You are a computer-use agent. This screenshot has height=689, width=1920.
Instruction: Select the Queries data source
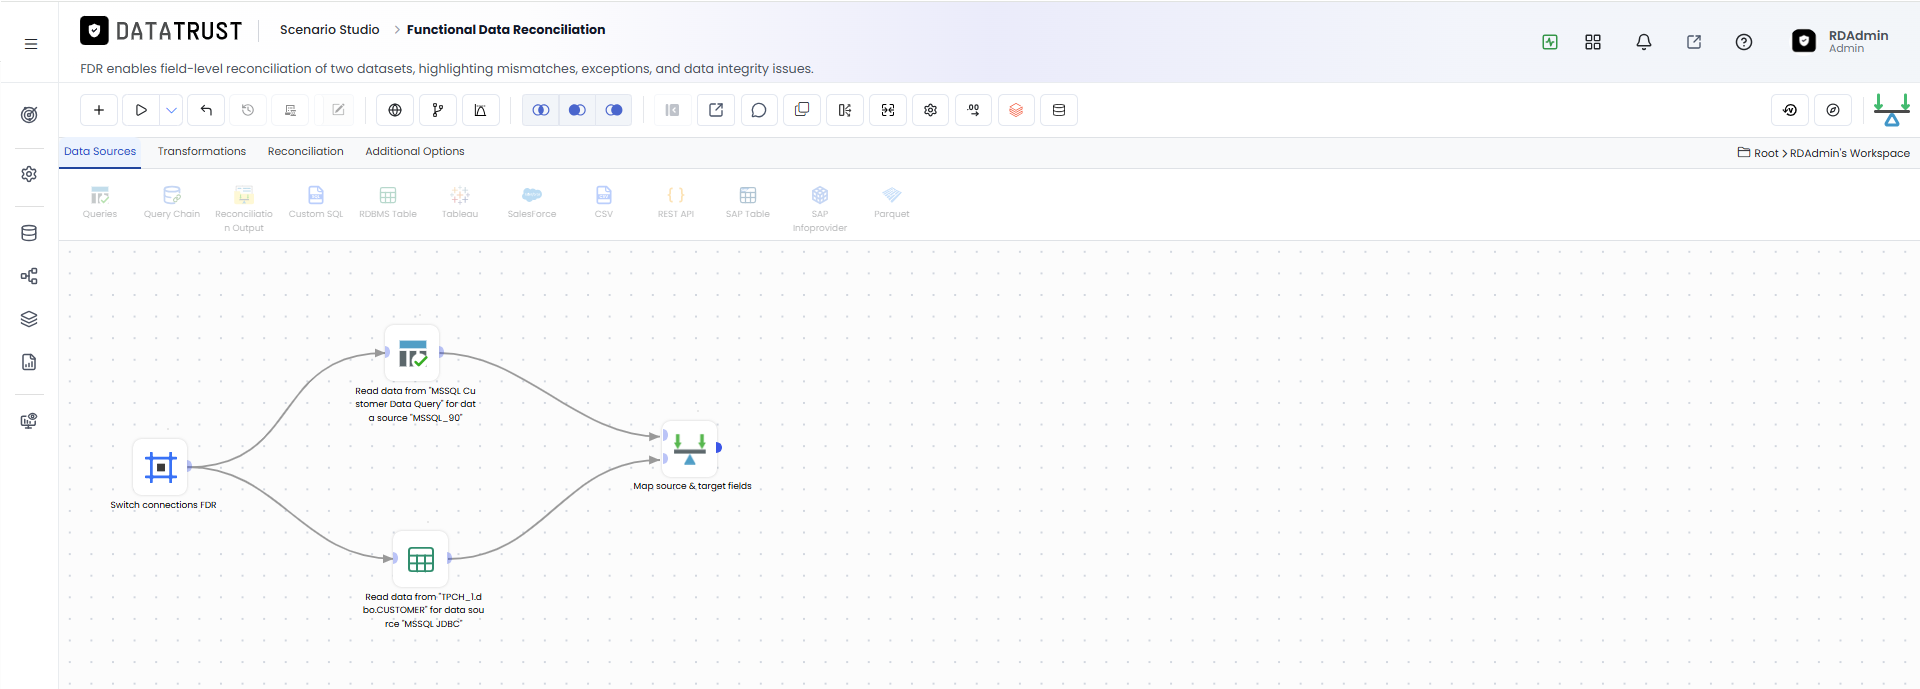point(100,202)
